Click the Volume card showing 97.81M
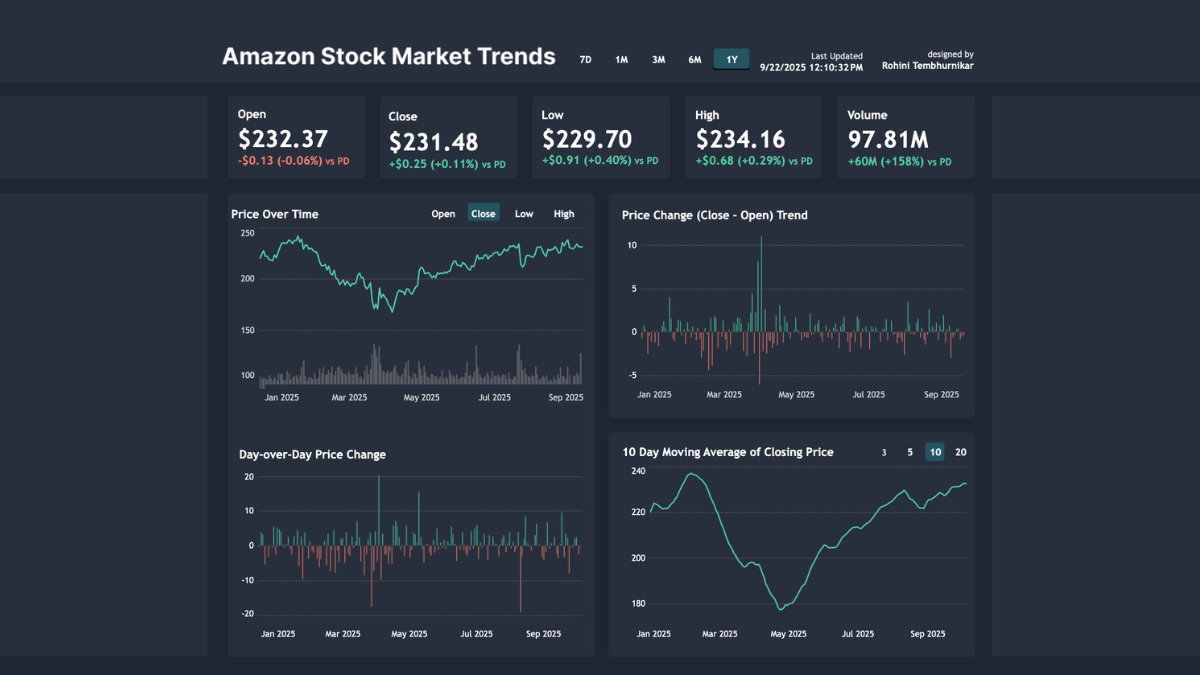Image resolution: width=1200 pixels, height=675 pixels. point(905,136)
